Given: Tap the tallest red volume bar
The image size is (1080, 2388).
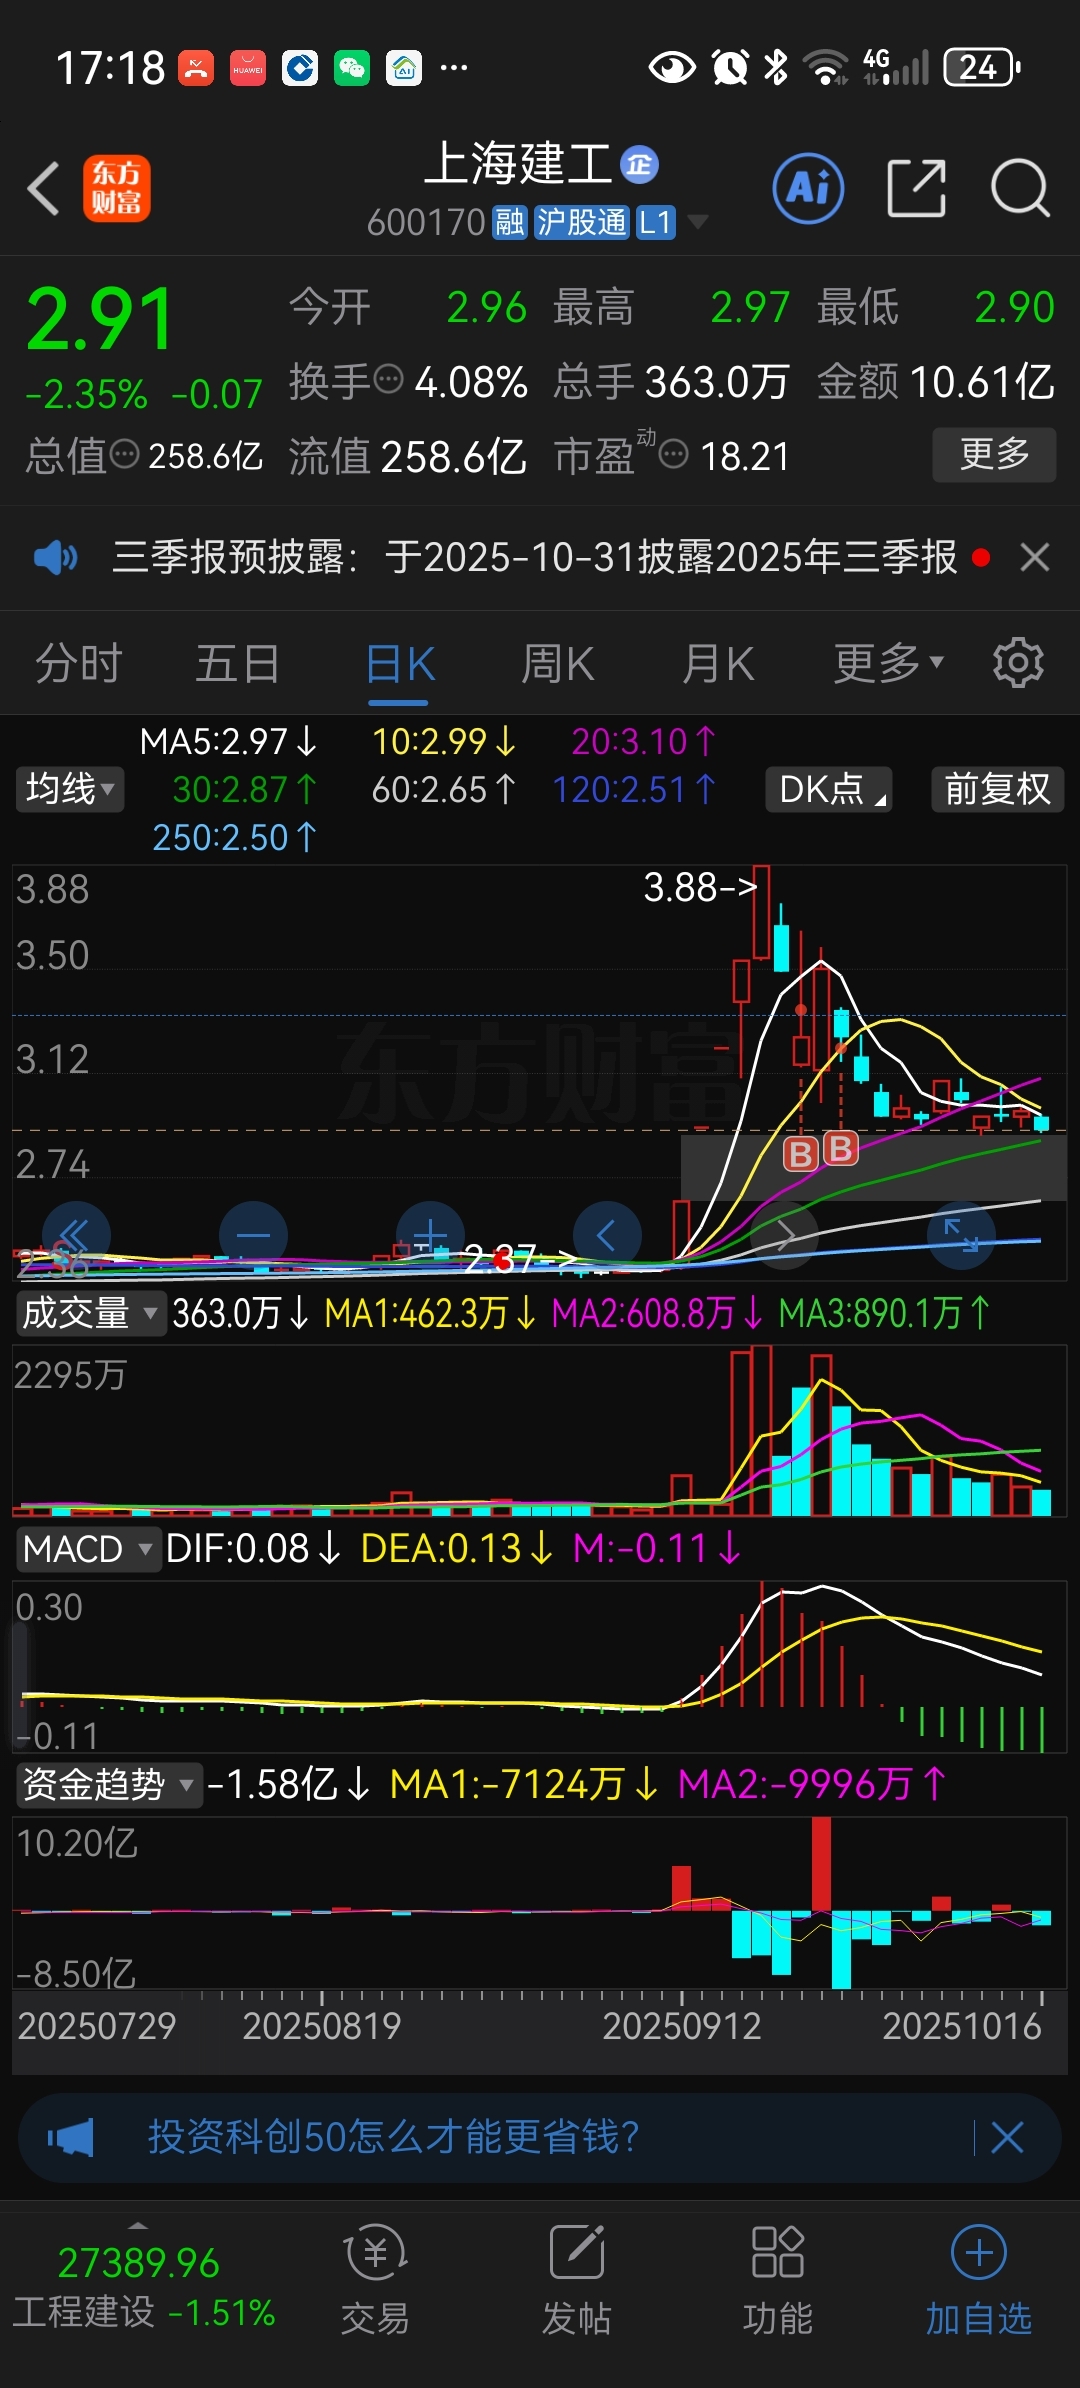Looking at the screenshot, I should pos(761,1431).
